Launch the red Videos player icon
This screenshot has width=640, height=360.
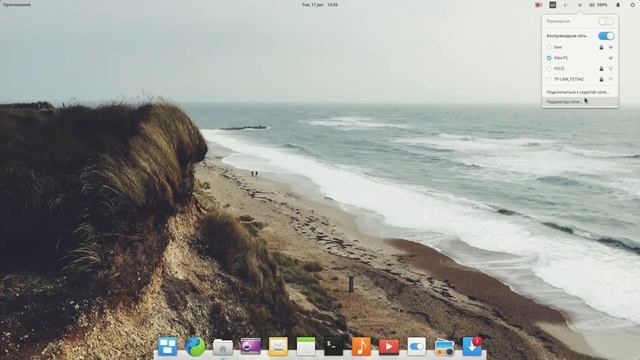389,347
